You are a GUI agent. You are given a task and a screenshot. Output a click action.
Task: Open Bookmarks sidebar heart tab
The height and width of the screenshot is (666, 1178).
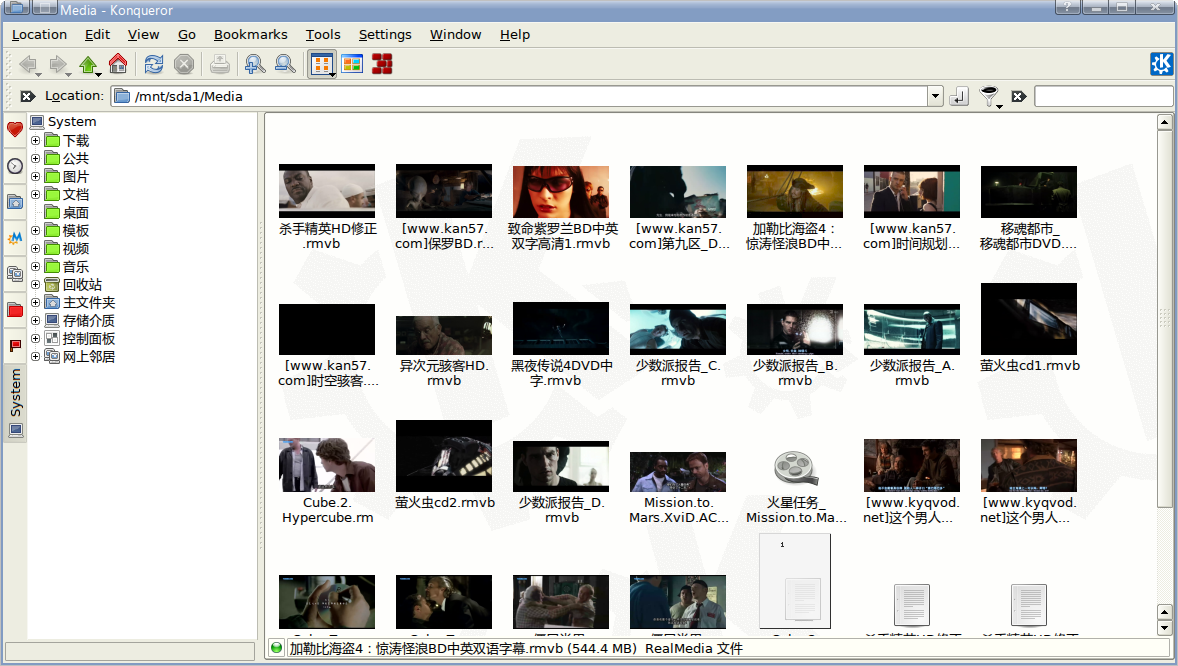coord(15,129)
